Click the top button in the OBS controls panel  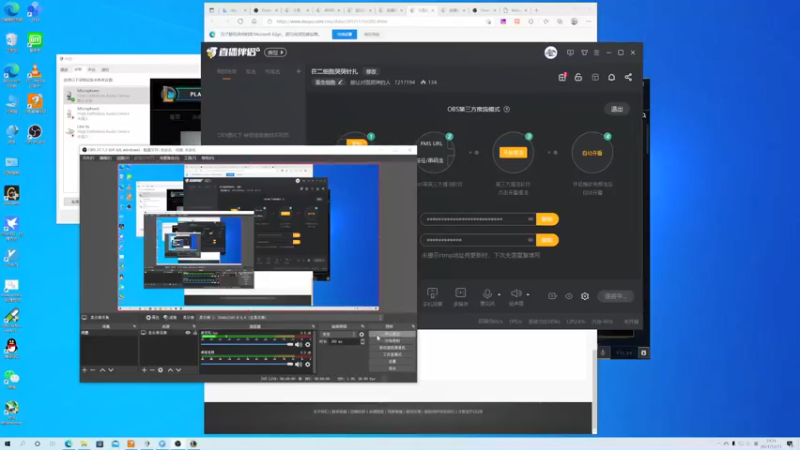pyautogui.click(x=392, y=334)
